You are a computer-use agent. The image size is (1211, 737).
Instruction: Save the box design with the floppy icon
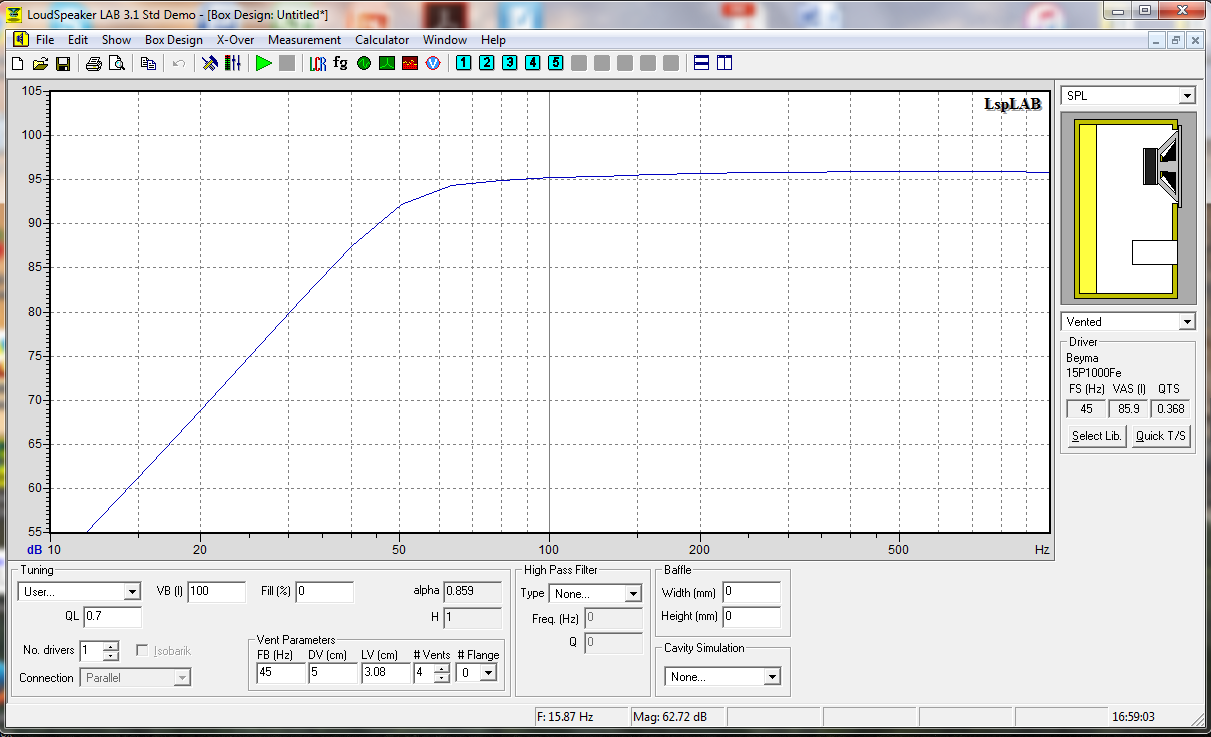pos(62,63)
